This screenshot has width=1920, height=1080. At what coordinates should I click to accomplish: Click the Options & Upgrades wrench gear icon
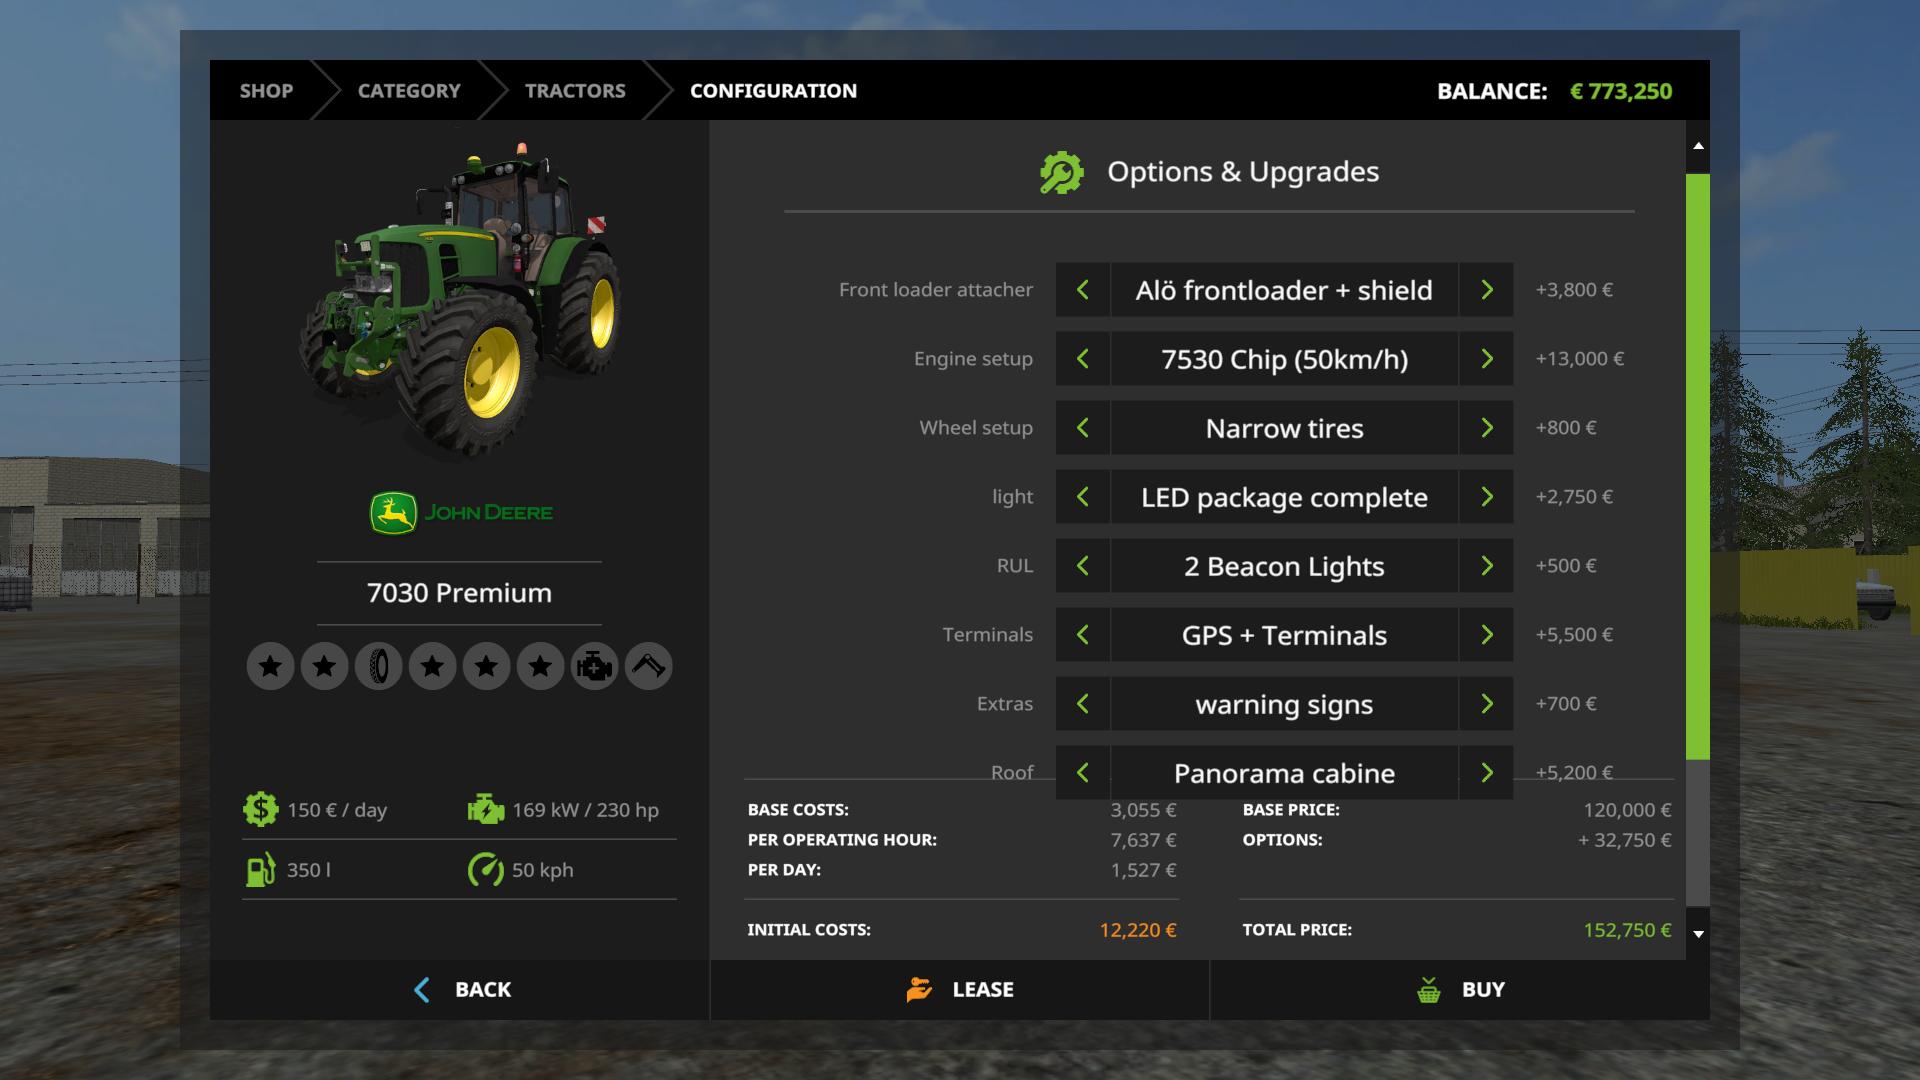click(x=1061, y=172)
